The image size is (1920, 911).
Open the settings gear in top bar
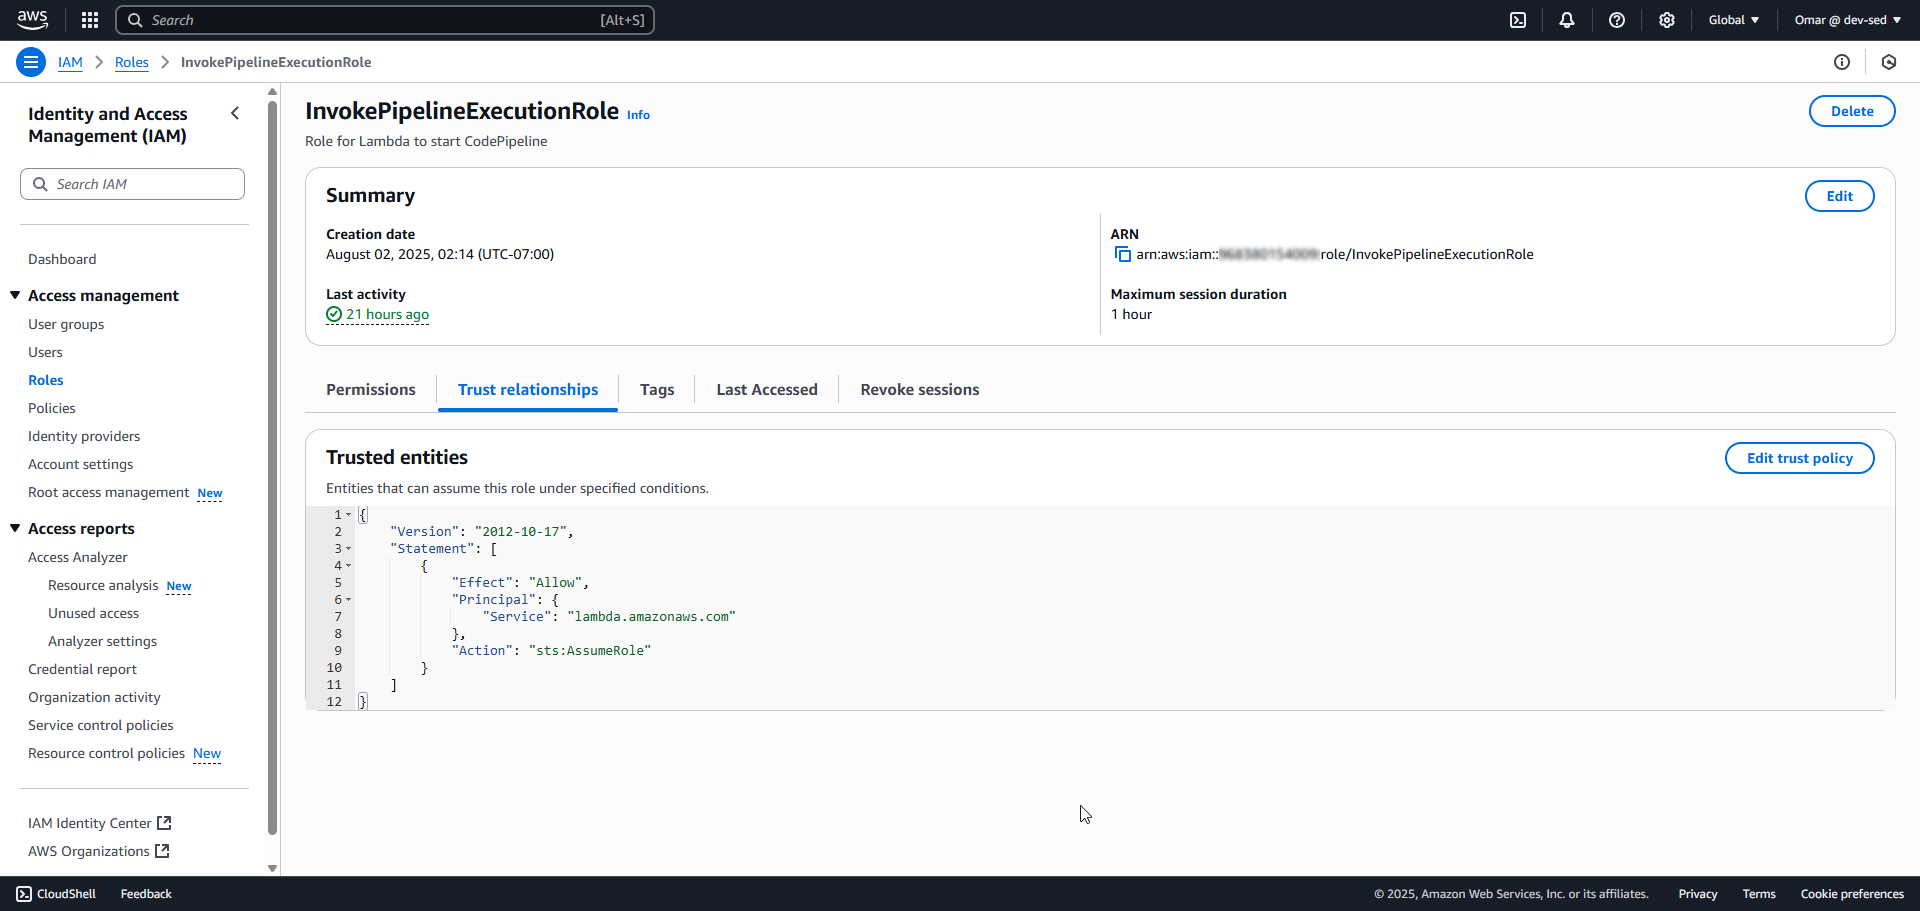pyautogui.click(x=1667, y=20)
